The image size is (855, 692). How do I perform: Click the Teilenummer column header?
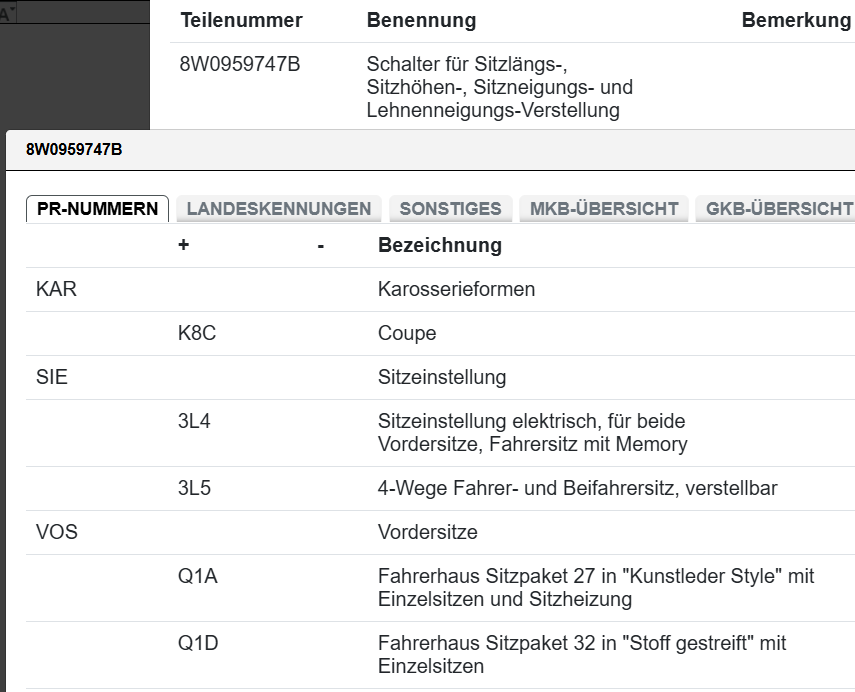coord(241,21)
